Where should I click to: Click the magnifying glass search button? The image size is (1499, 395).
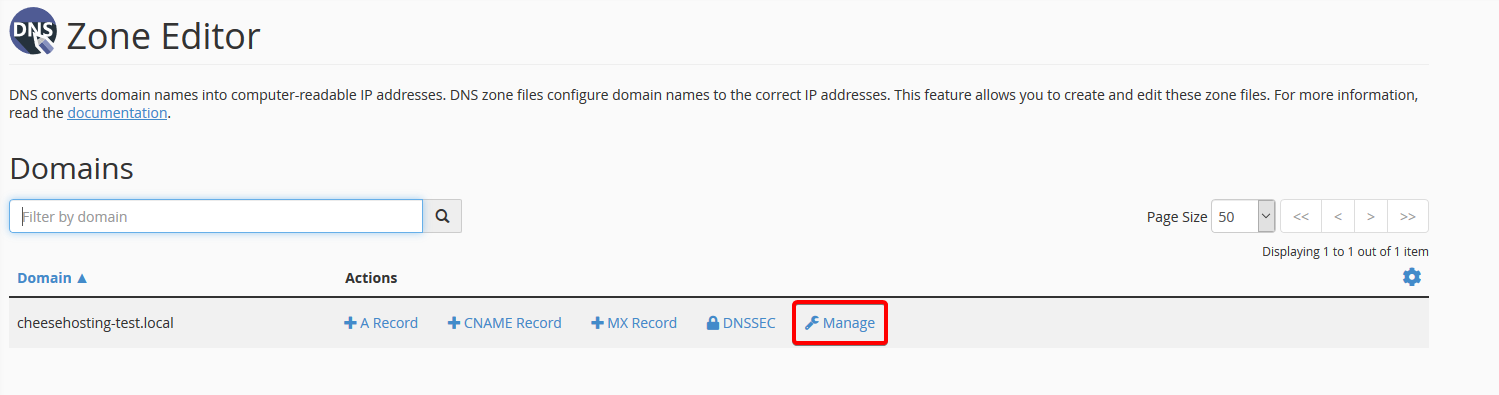pyautogui.click(x=442, y=216)
